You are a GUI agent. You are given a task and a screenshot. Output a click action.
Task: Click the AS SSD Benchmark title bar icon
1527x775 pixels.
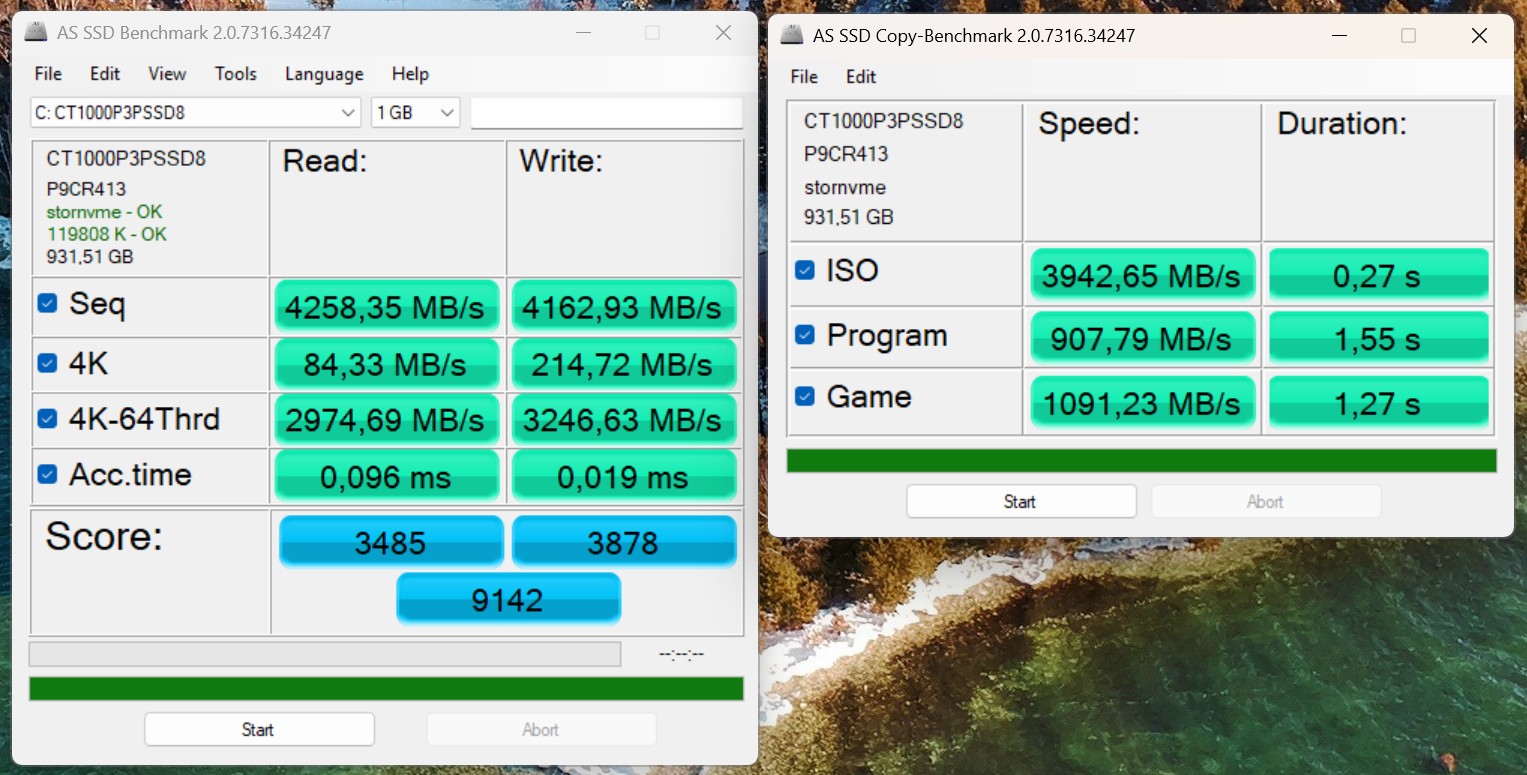(37, 32)
